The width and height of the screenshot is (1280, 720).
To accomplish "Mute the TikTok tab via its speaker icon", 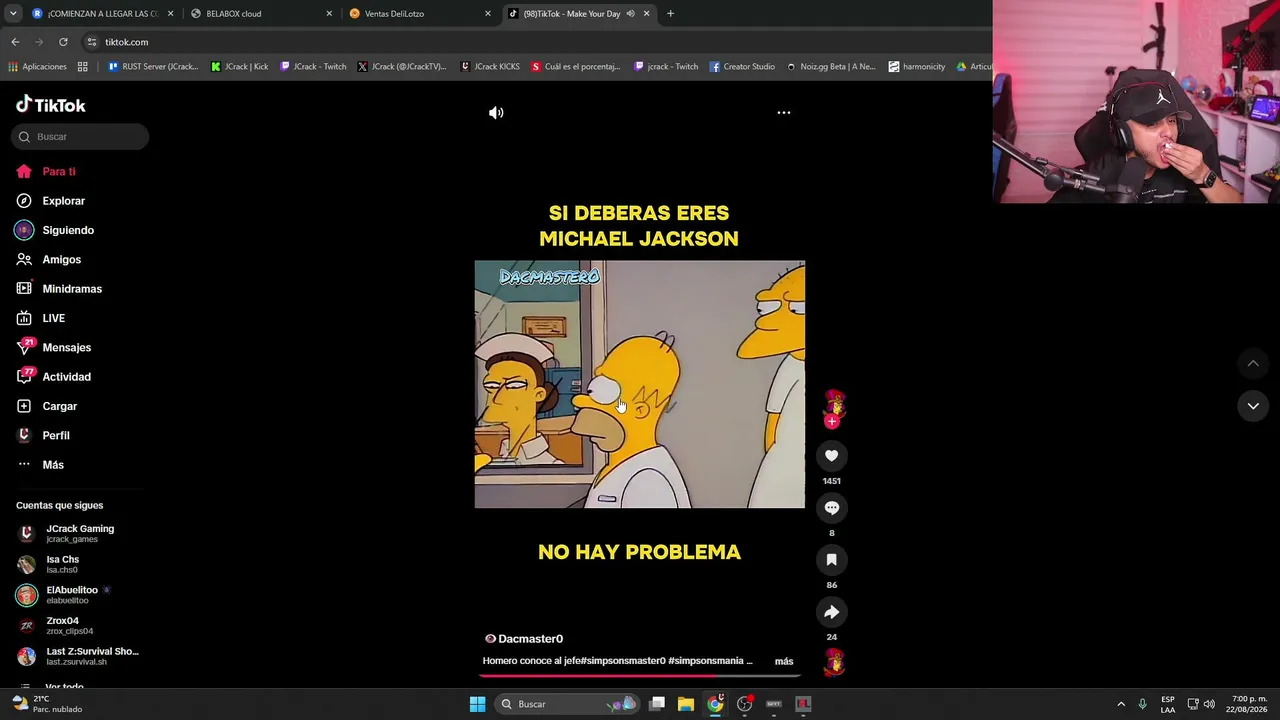I will tap(630, 14).
